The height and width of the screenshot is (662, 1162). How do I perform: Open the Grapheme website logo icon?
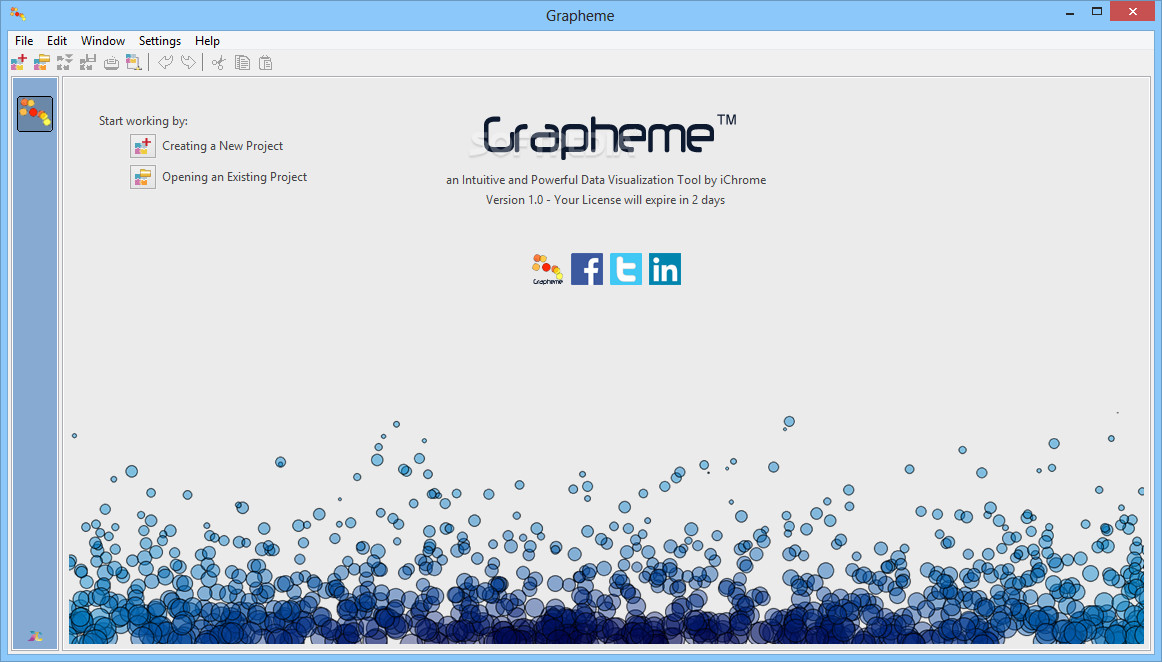548,269
